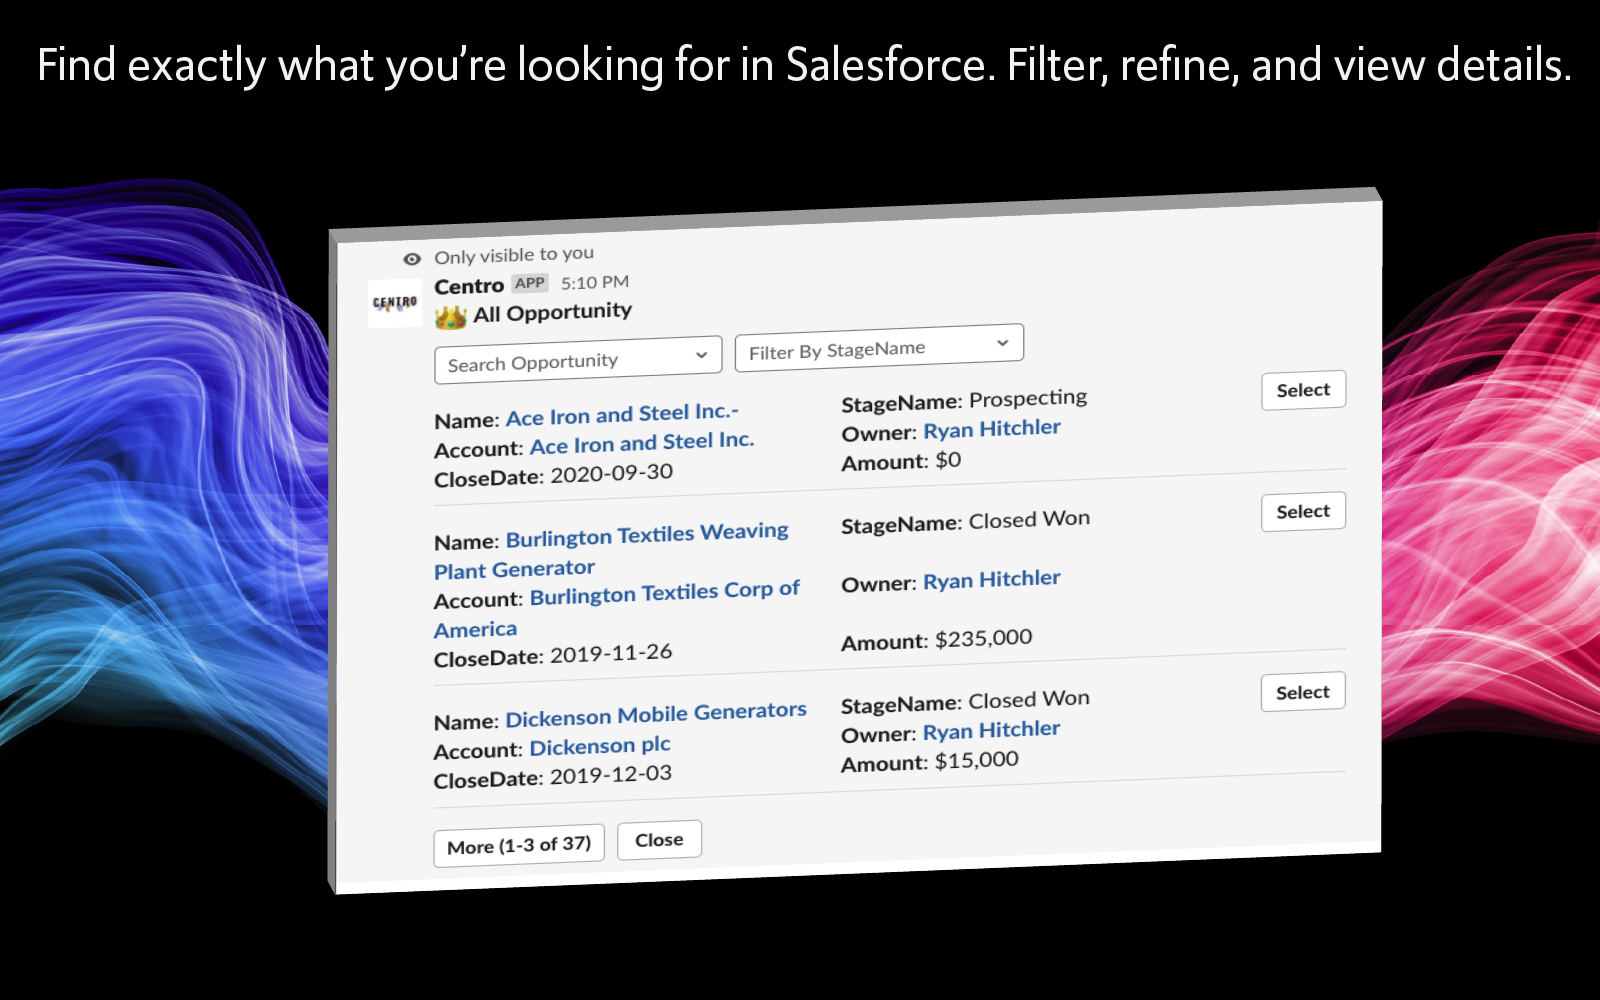Open Ryan Hitchler owner link for $235,000 opportunity
This screenshot has height=1000, width=1600.
991,580
